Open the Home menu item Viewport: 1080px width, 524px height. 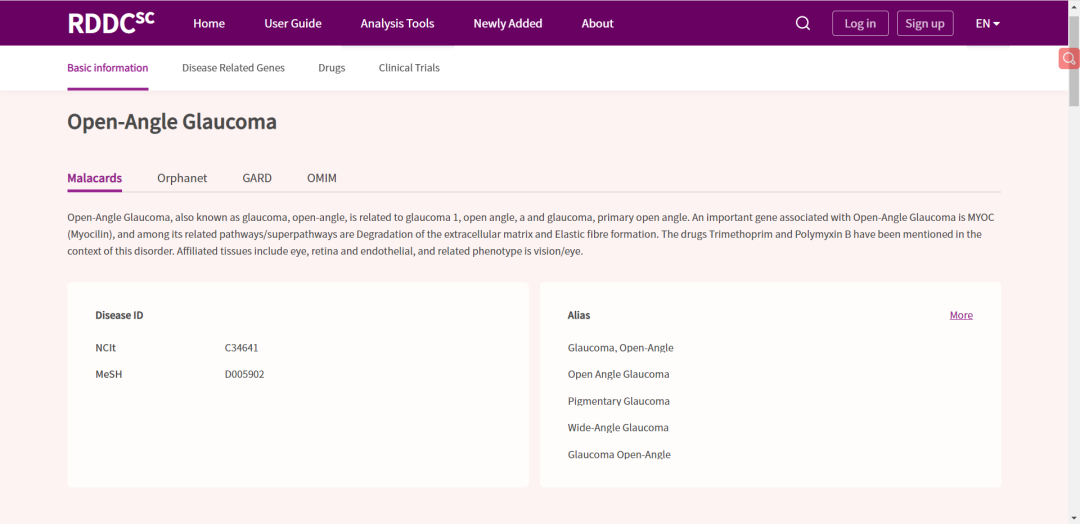pyautogui.click(x=209, y=24)
